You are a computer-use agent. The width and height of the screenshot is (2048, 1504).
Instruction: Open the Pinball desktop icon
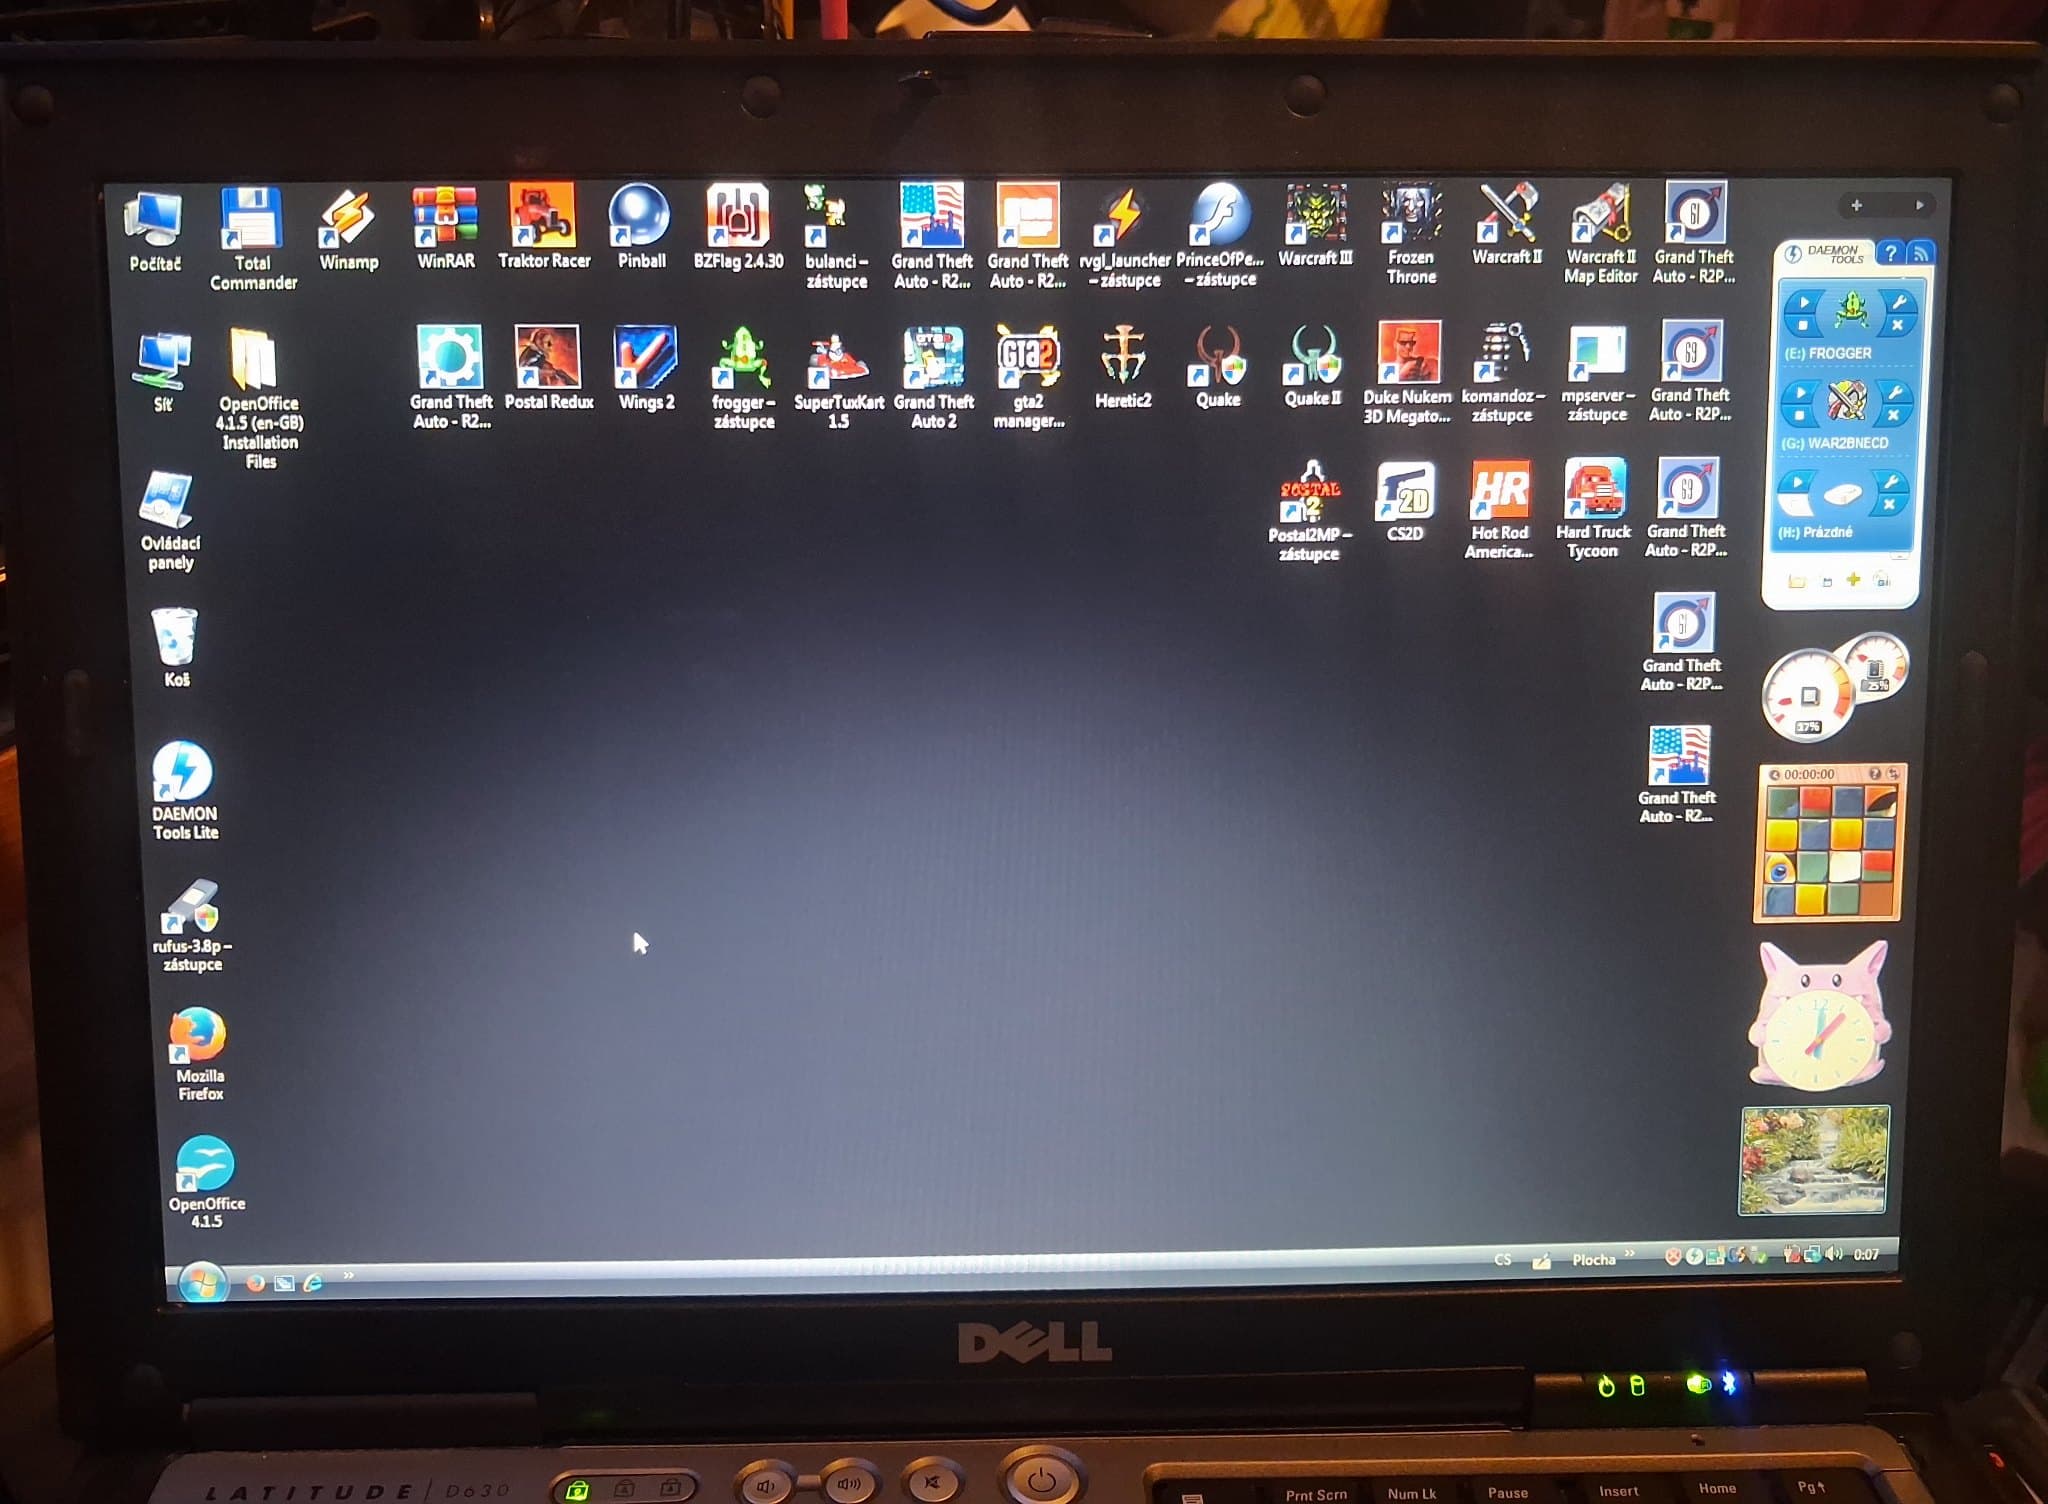click(641, 228)
